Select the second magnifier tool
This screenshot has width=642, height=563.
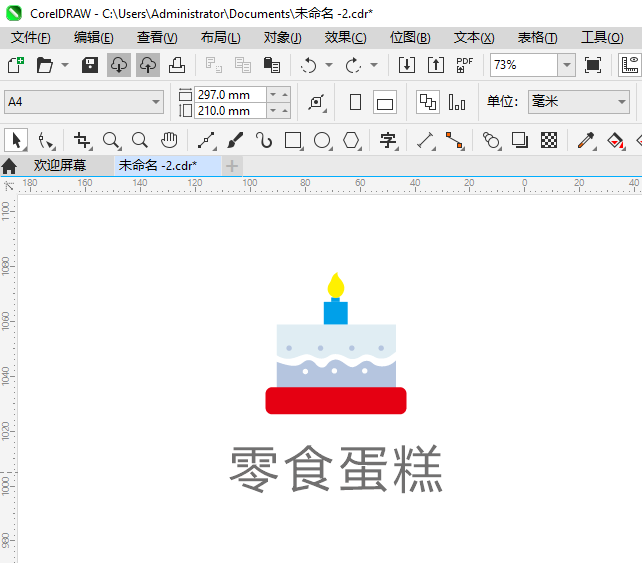pos(140,140)
